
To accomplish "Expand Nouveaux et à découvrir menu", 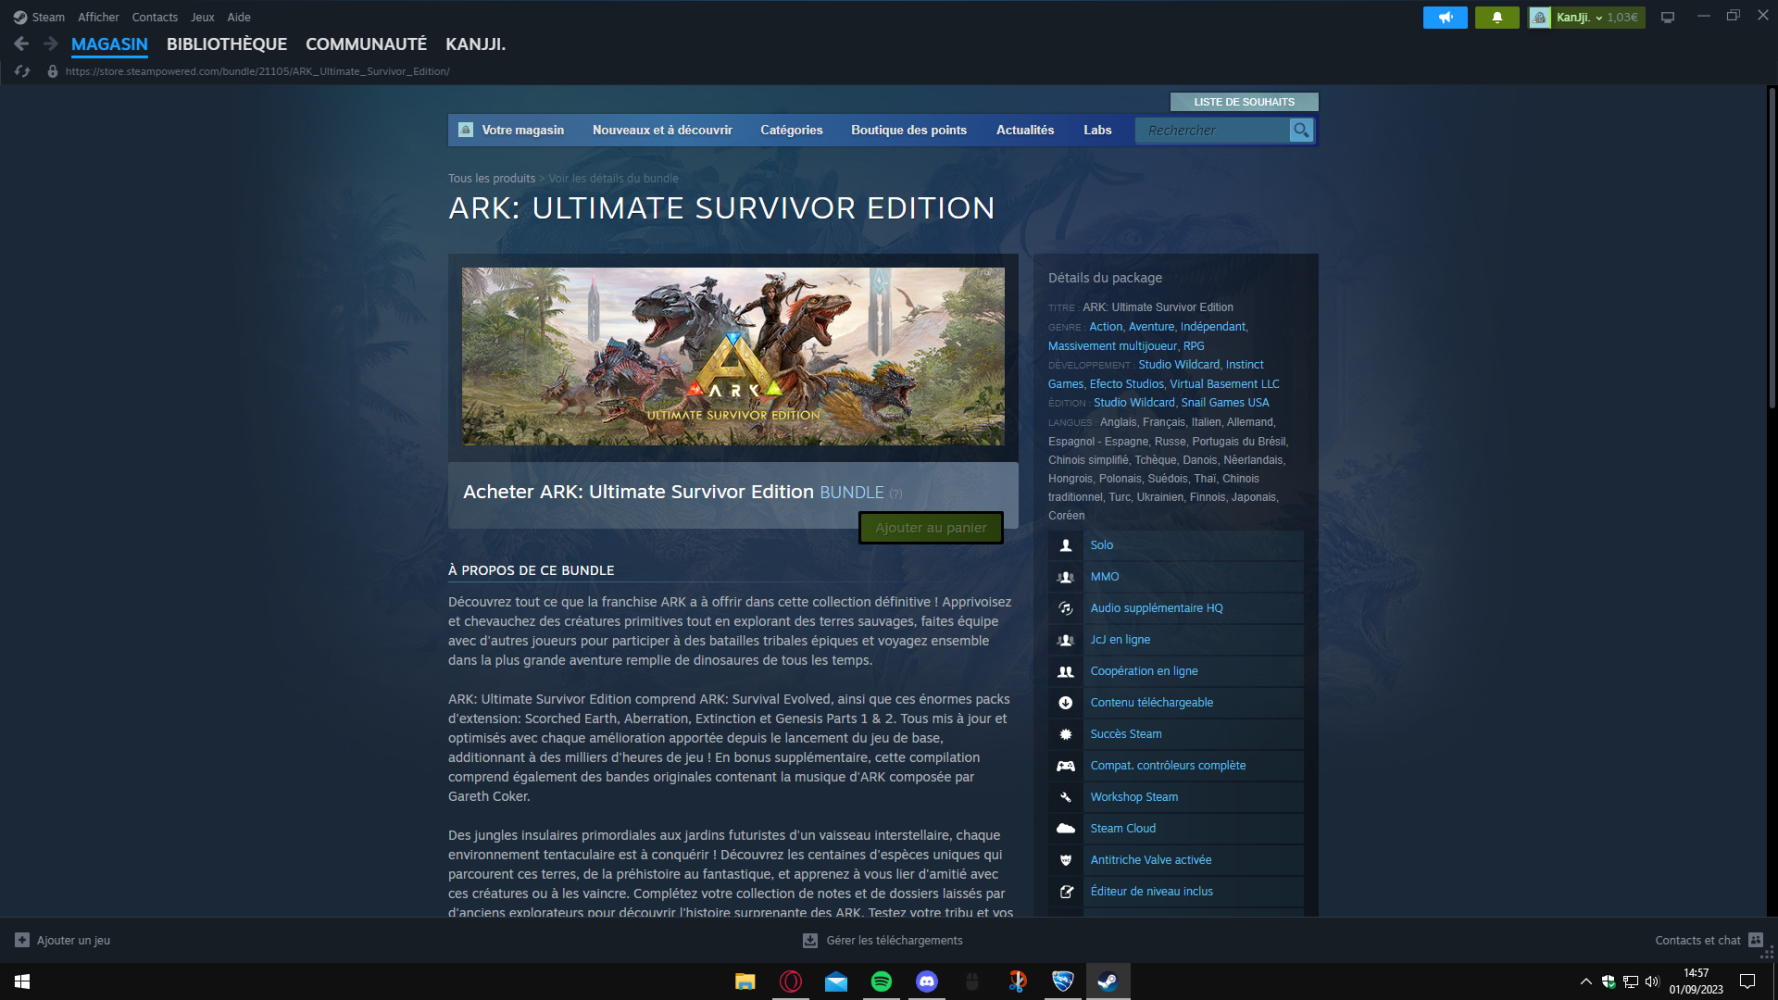I will (x=662, y=130).
